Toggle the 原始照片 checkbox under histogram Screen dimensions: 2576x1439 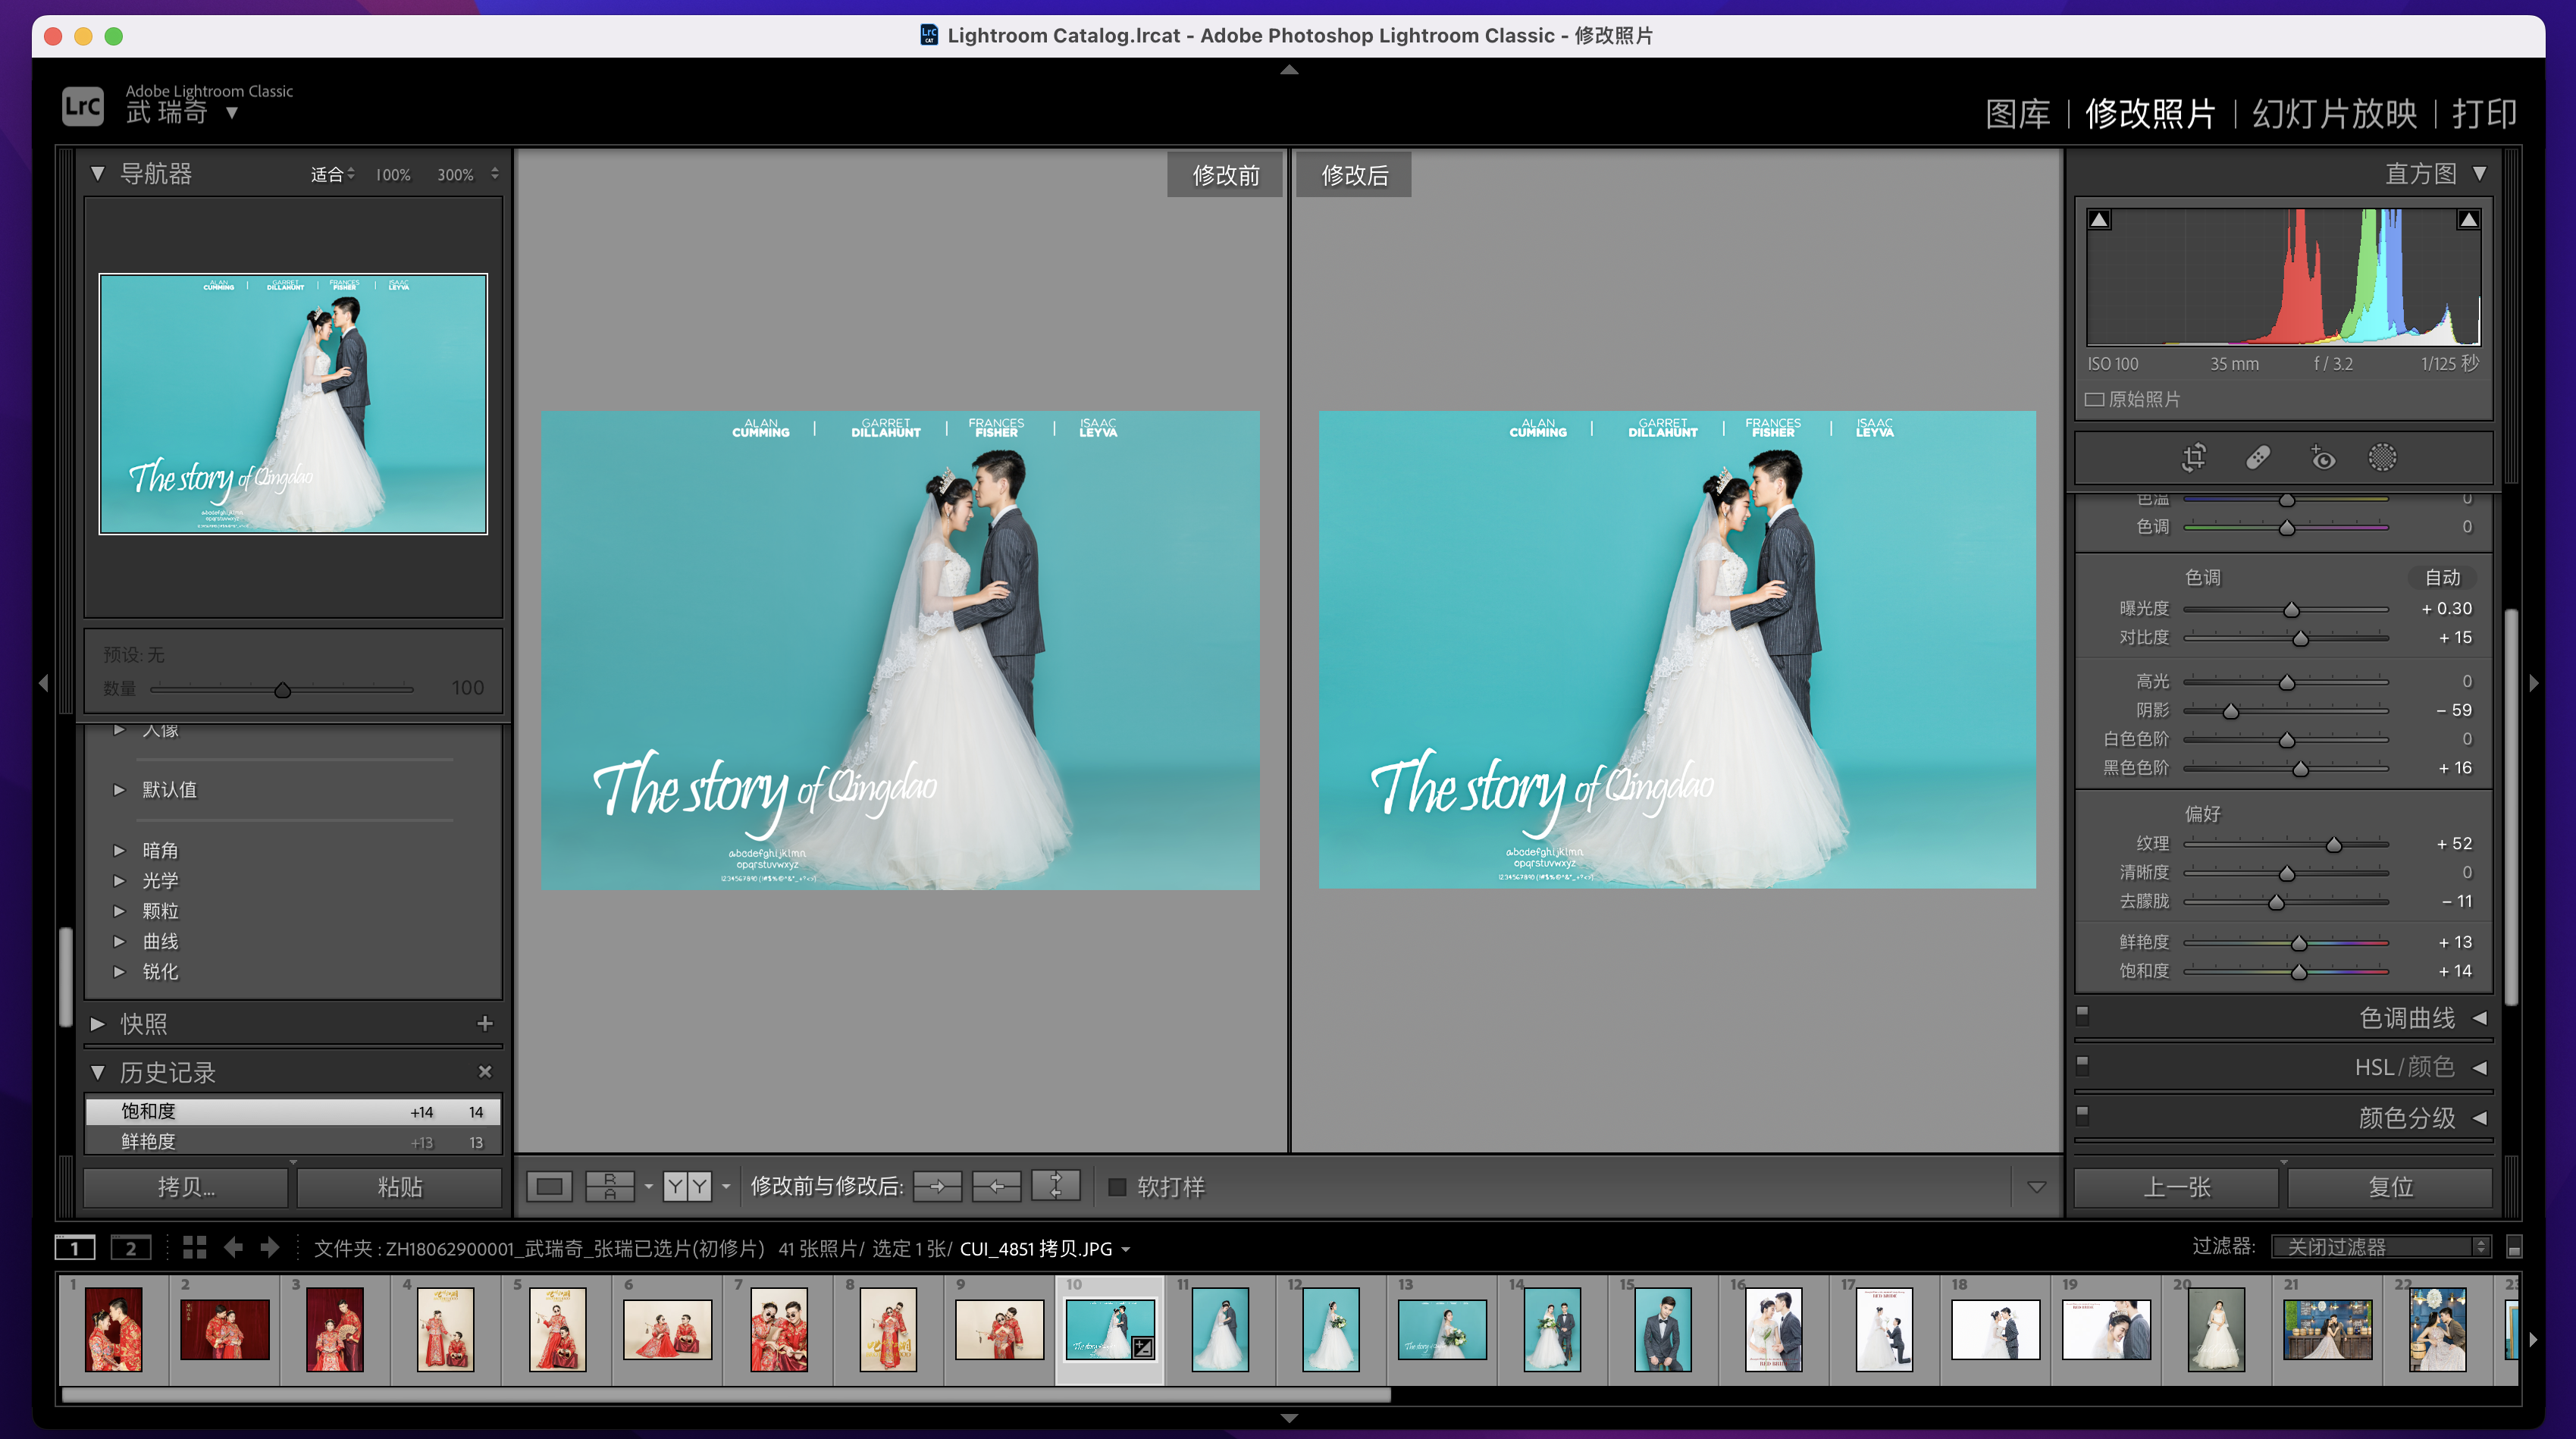(x=2094, y=399)
